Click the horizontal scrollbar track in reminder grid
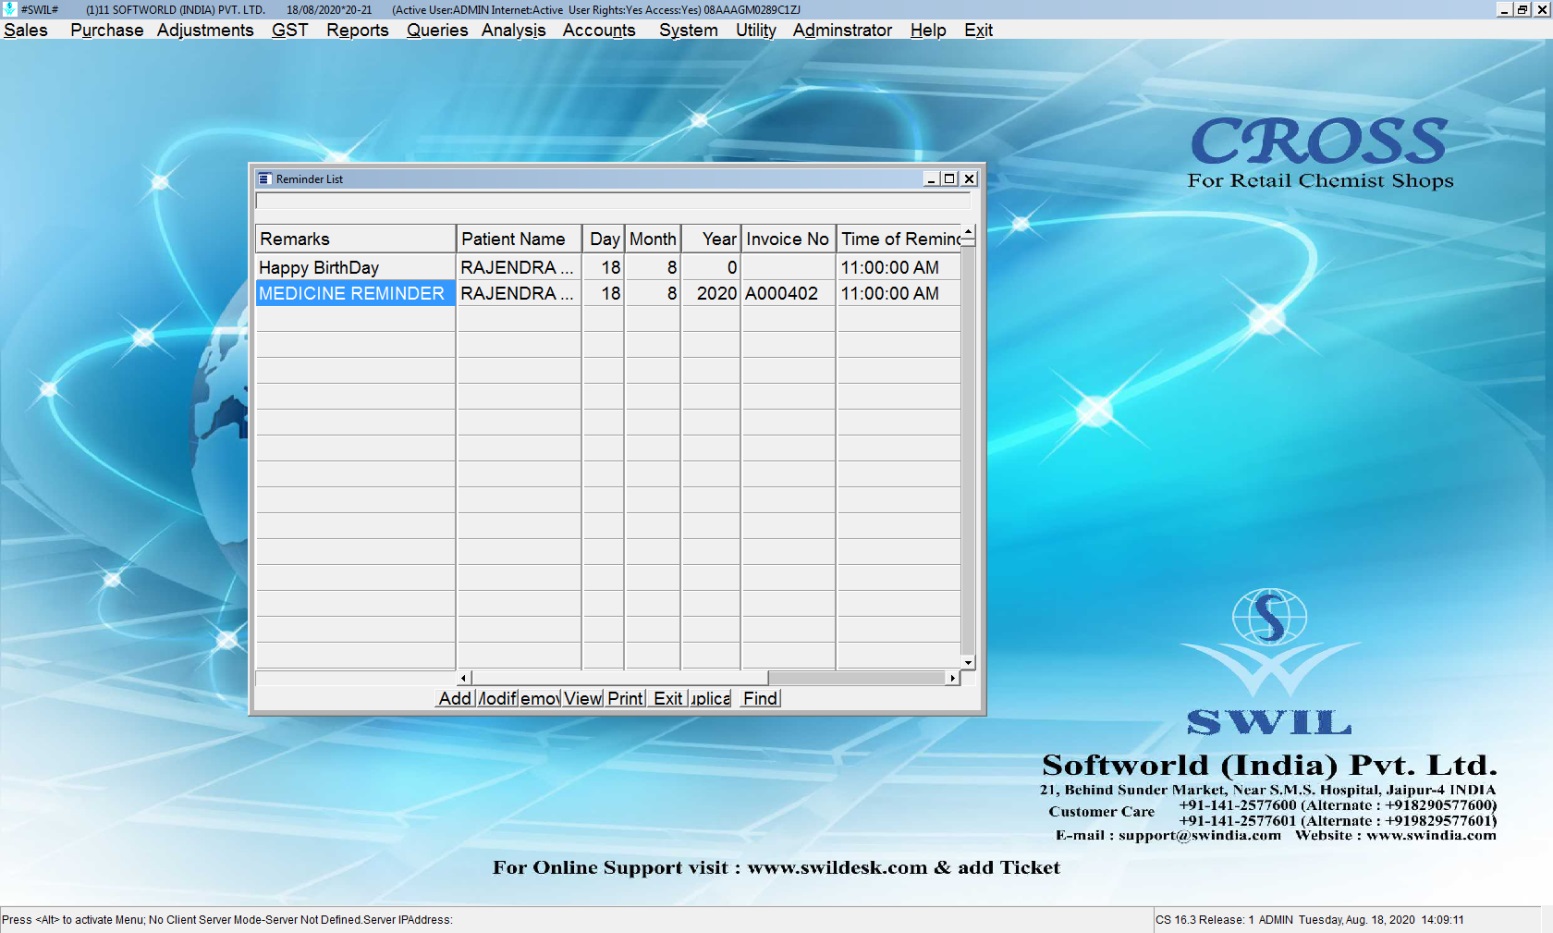This screenshot has height=933, width=1553. click(857, 678)
